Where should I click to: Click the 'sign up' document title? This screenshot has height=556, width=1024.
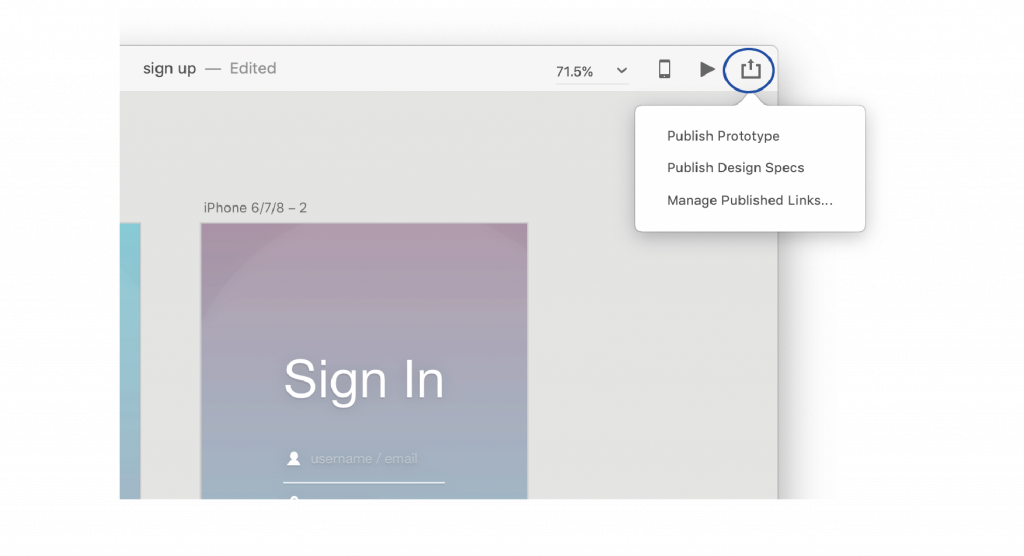(x=169, y=69)
